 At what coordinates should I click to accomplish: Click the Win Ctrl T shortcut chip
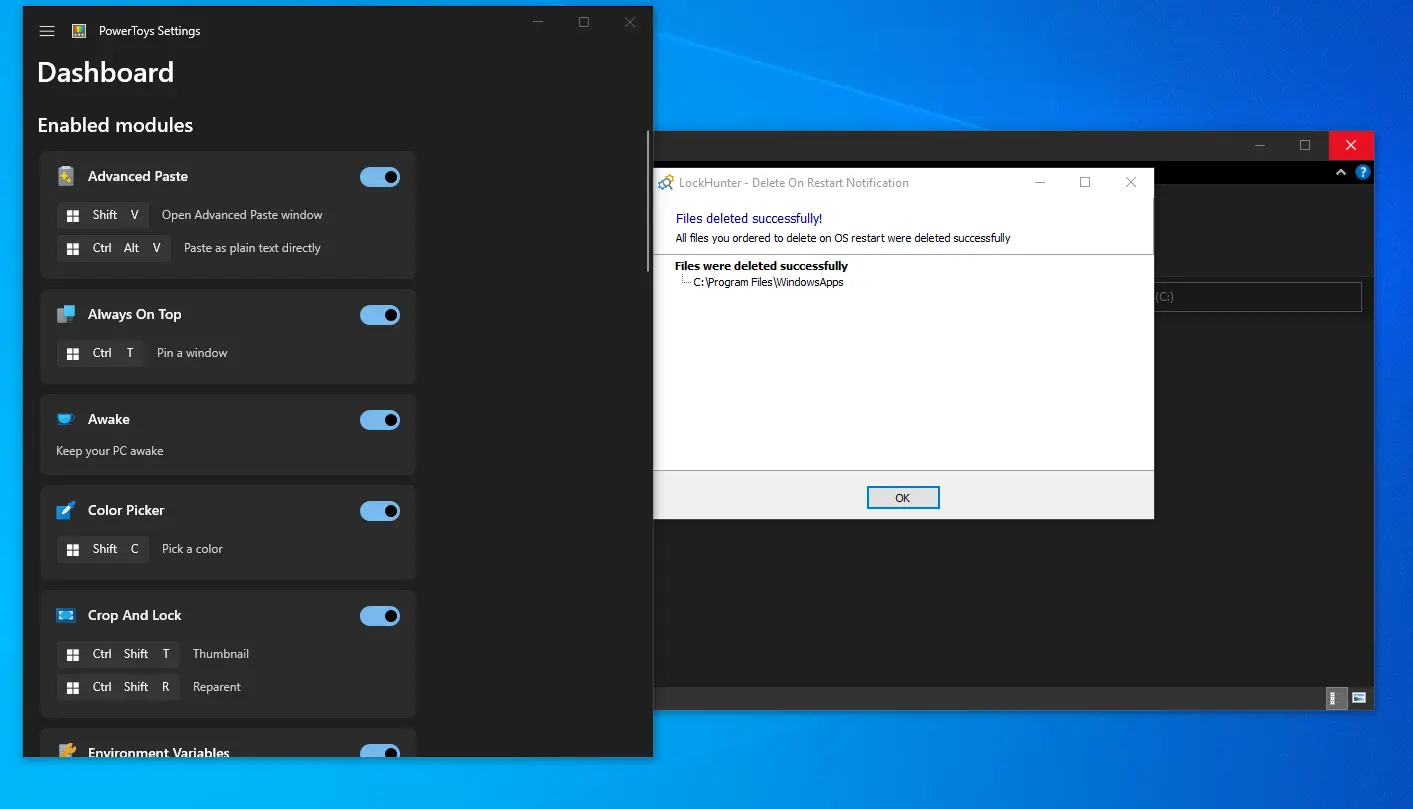pyautogui.click(x=100, y=353)
